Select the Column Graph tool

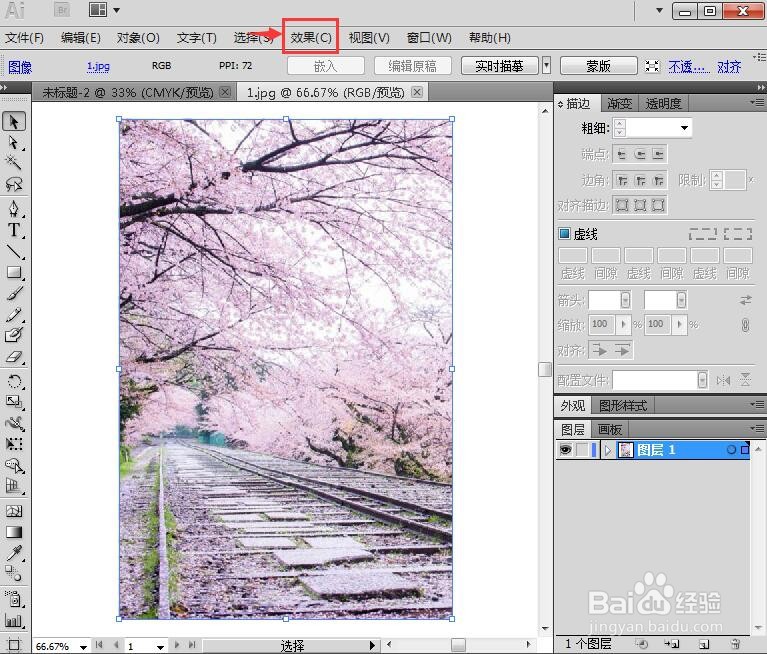(x=14, y=620)
